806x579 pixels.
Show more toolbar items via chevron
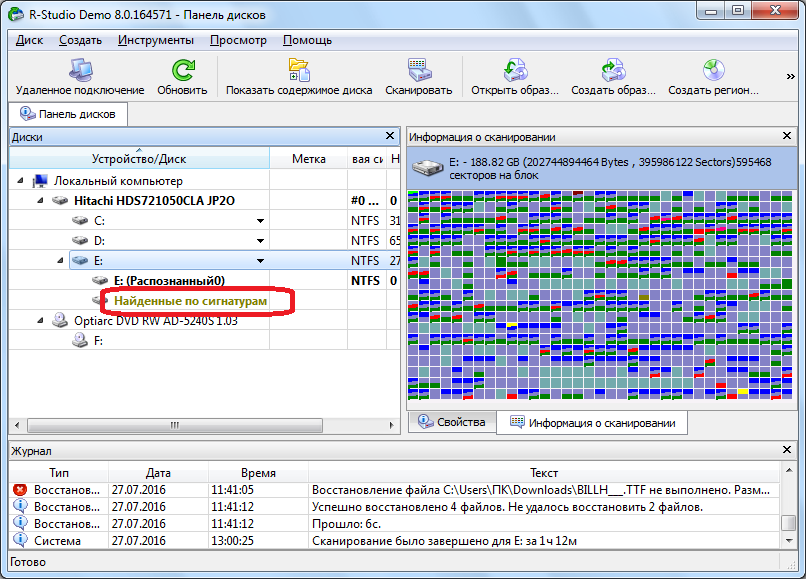click(791, 77)
